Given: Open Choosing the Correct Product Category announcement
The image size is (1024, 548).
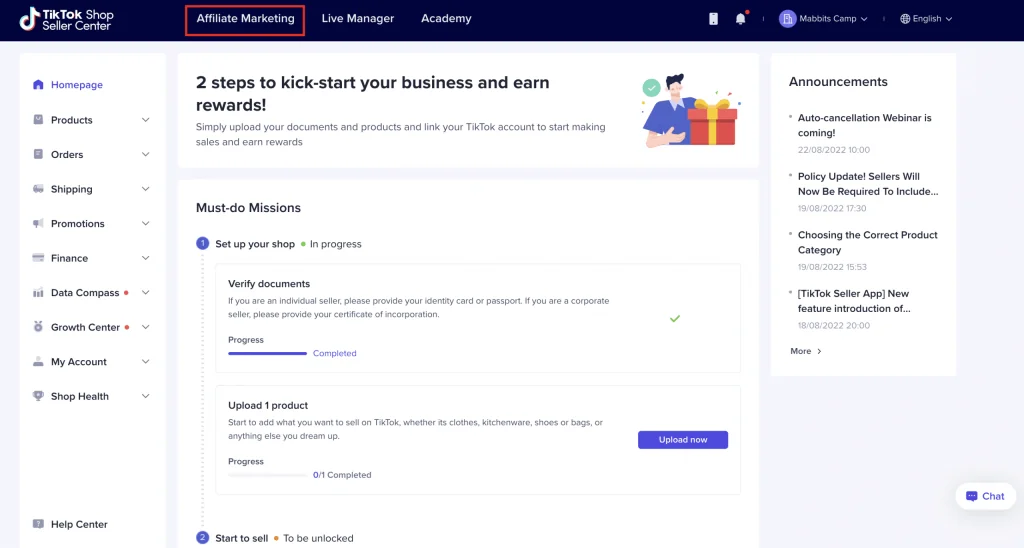Looking at the screenshot, I should pos(867,242).
